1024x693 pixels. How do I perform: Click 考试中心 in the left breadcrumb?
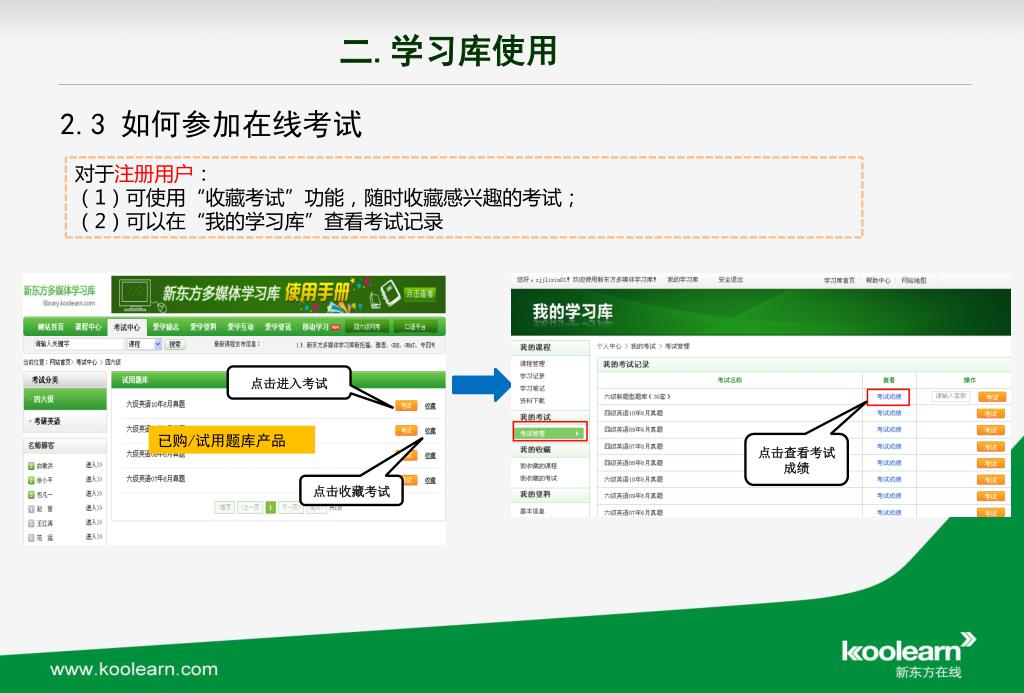86,362
